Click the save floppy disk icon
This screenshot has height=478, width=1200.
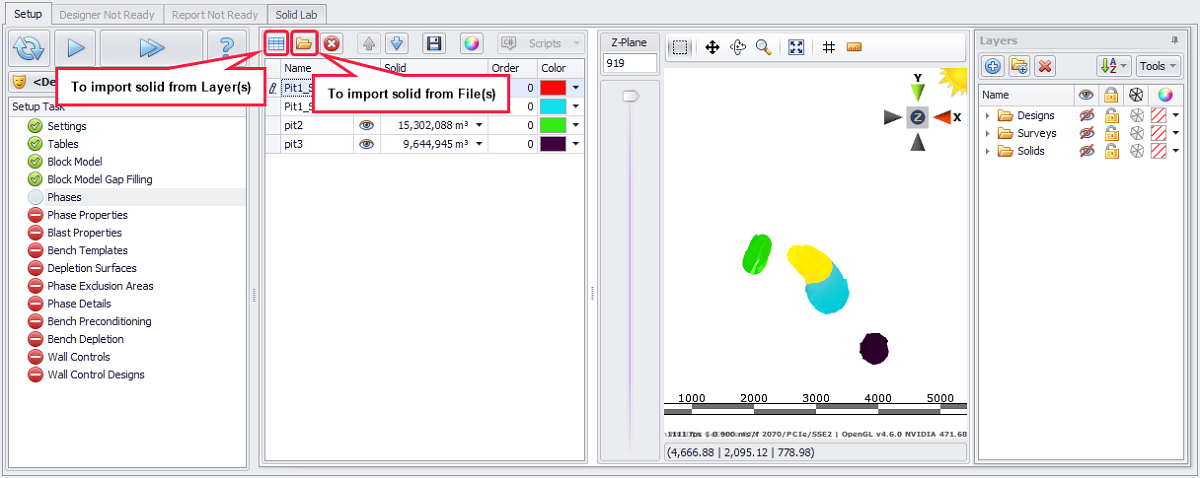pyautogui.click(x=434, y=43)
